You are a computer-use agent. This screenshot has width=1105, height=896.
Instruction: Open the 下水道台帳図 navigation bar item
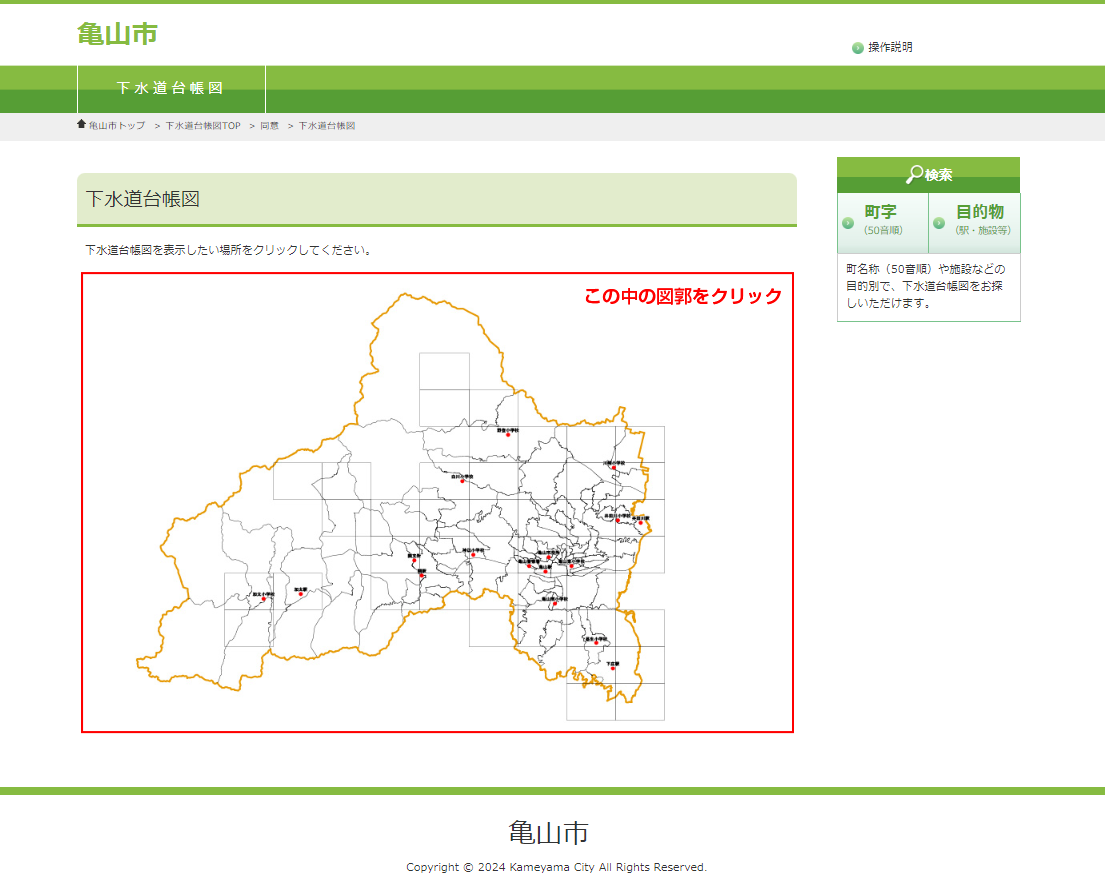(170, 89)
